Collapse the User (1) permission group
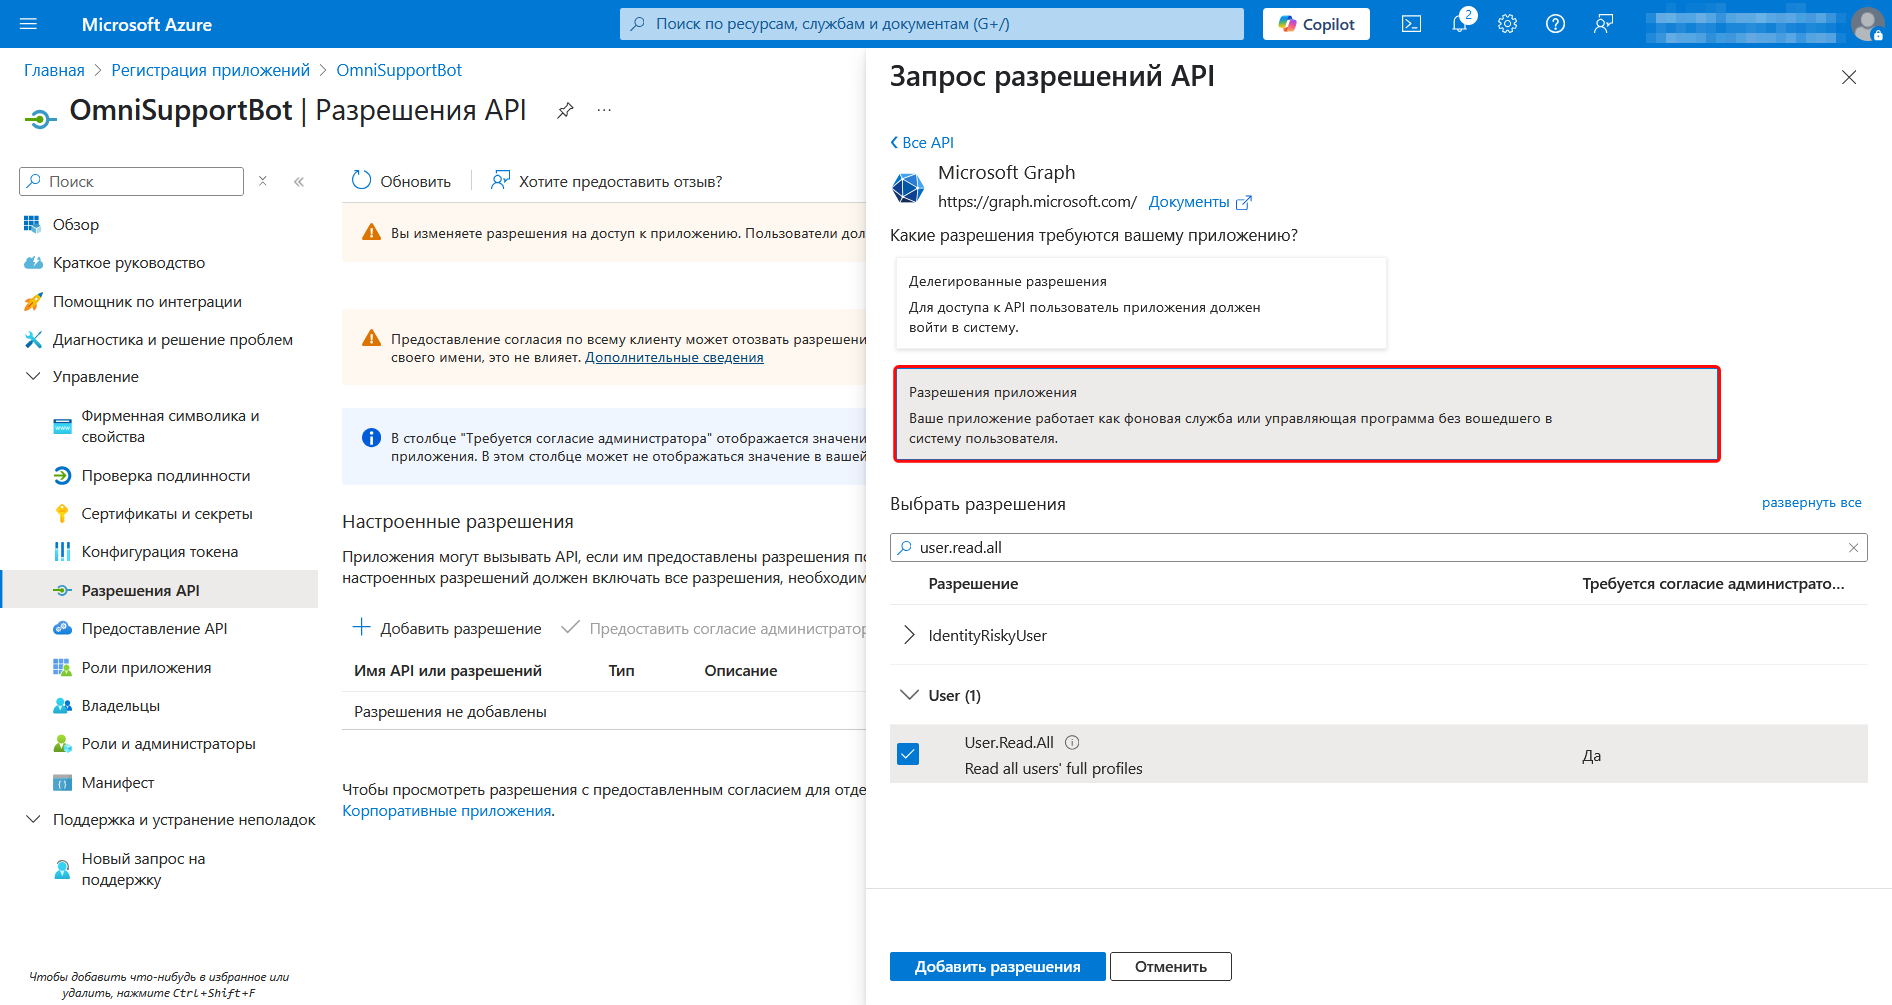Screen dimensions: 1892x1005 point(909,695)
